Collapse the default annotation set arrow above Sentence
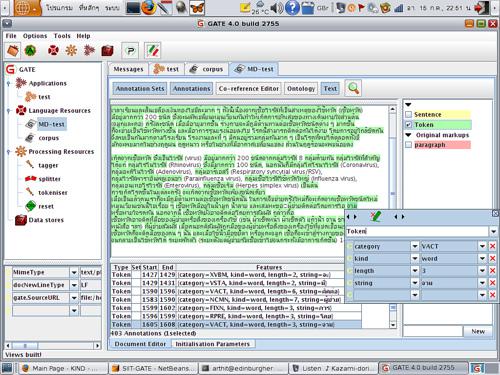Viewport: 500px width, 375px height. point(408,105)
